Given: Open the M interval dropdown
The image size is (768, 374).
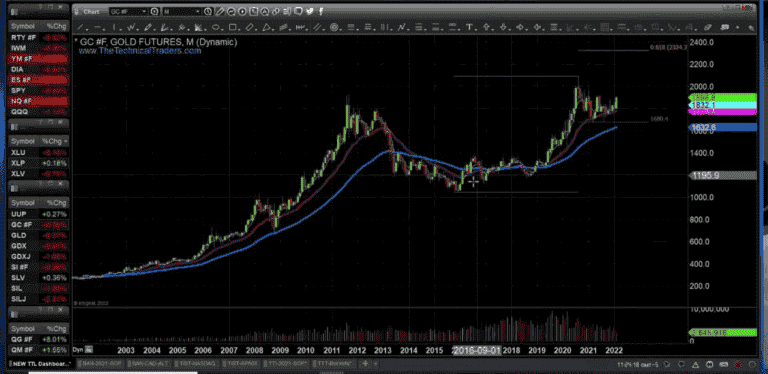Looking at the screenshot, I should 198,11.
